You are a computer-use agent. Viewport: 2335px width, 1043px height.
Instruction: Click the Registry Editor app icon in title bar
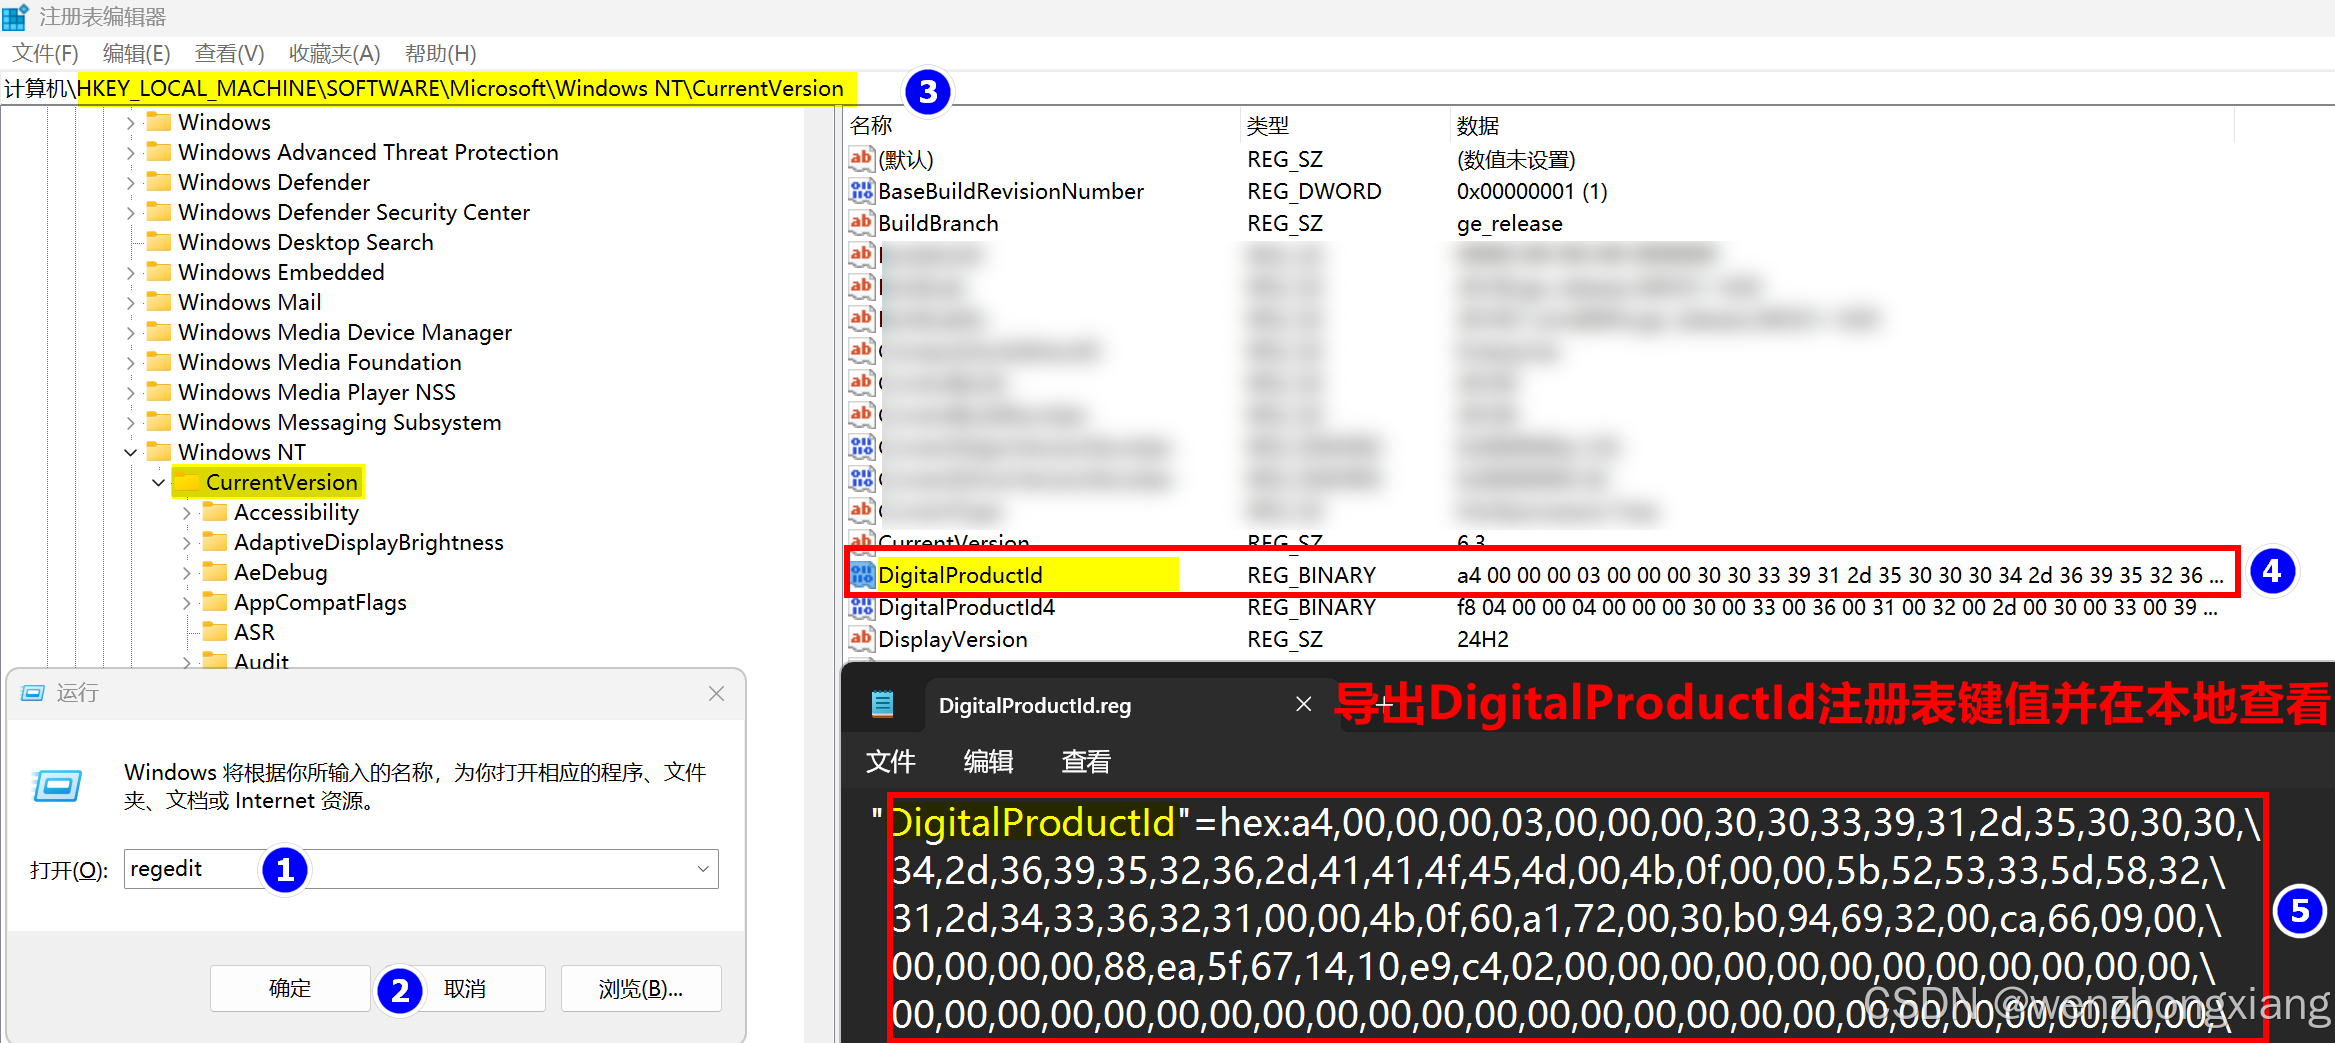[15, 17]
